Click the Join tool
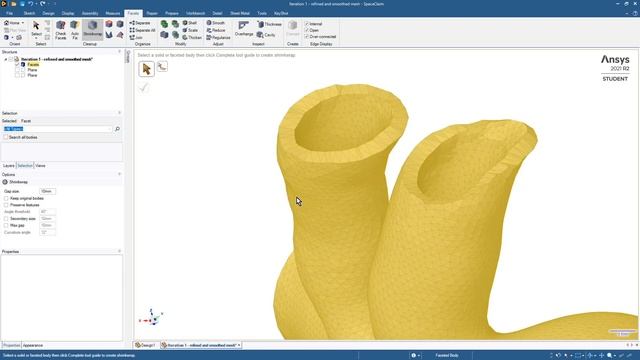 coord(136,37)
